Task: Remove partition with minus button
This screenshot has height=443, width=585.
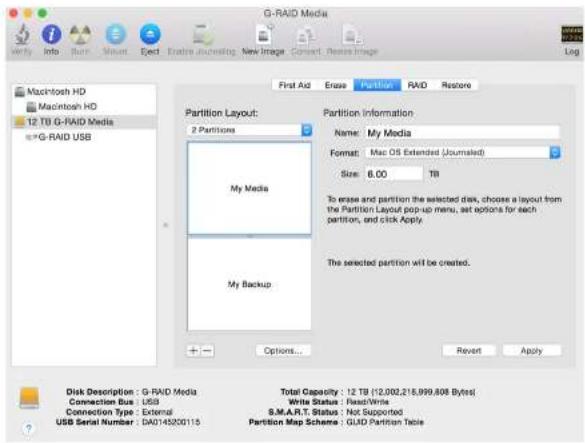Action: click(x=207, y=350)
